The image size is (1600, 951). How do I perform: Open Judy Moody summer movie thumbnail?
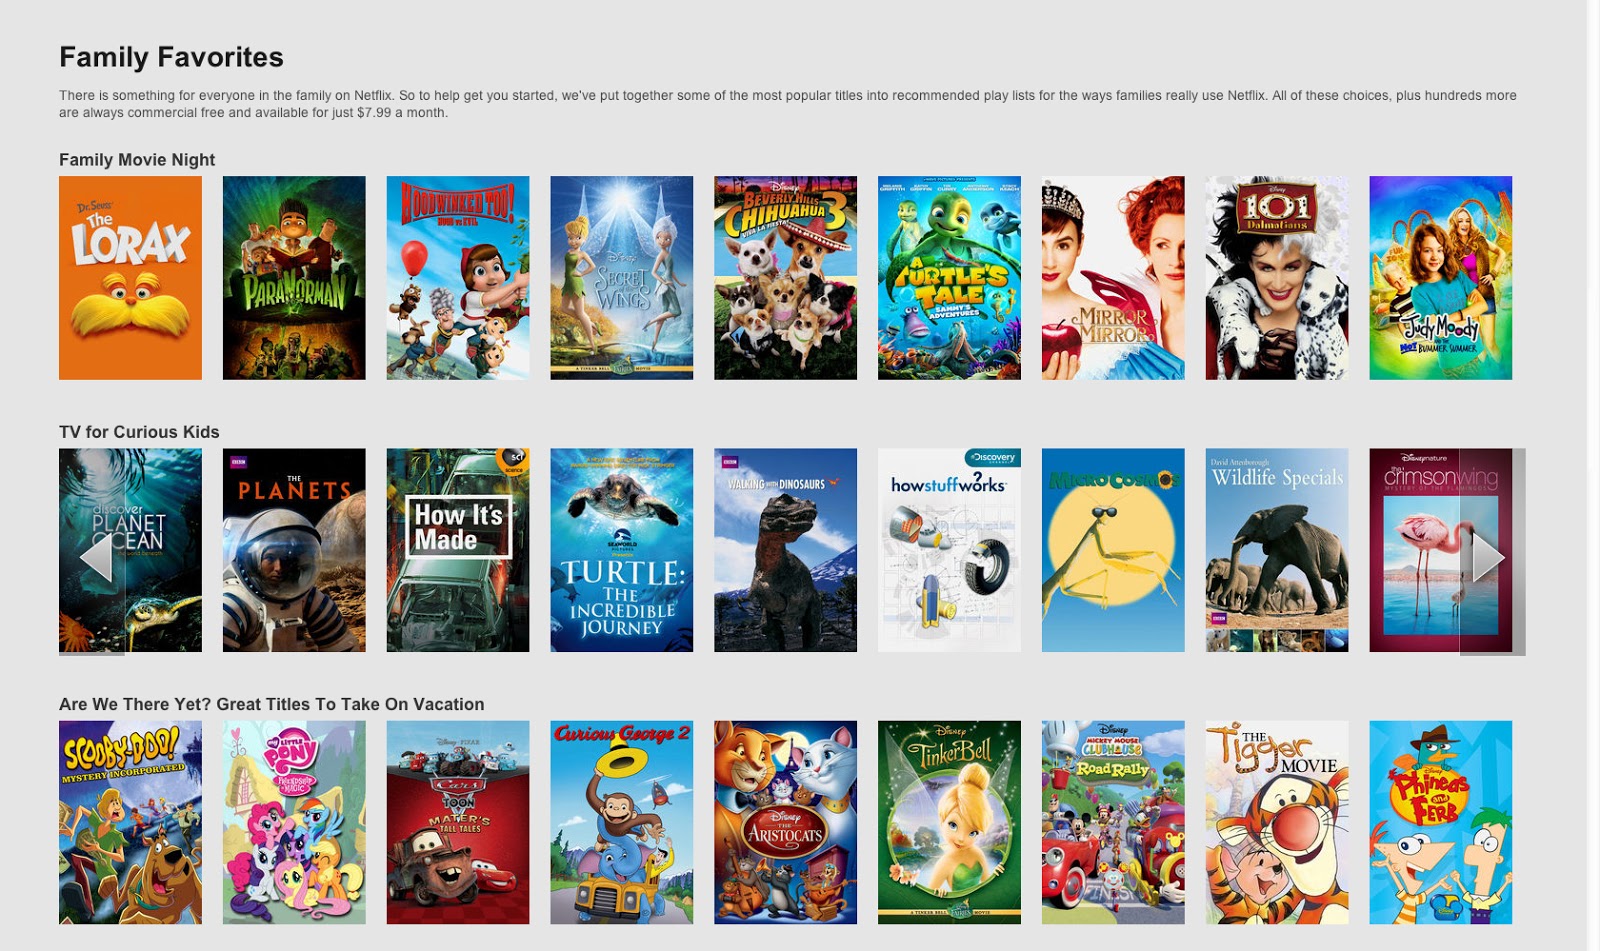click(x=1441, y=278)
